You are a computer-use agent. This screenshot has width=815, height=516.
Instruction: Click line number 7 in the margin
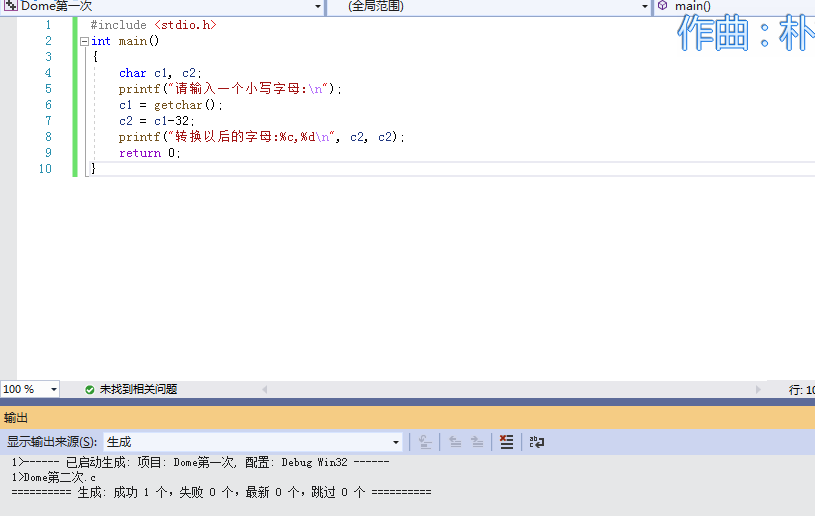[x=48, y=121]
